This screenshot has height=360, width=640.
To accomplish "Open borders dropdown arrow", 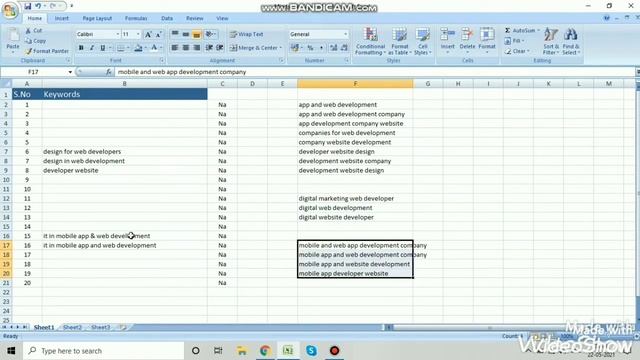I will pos(127,48).
